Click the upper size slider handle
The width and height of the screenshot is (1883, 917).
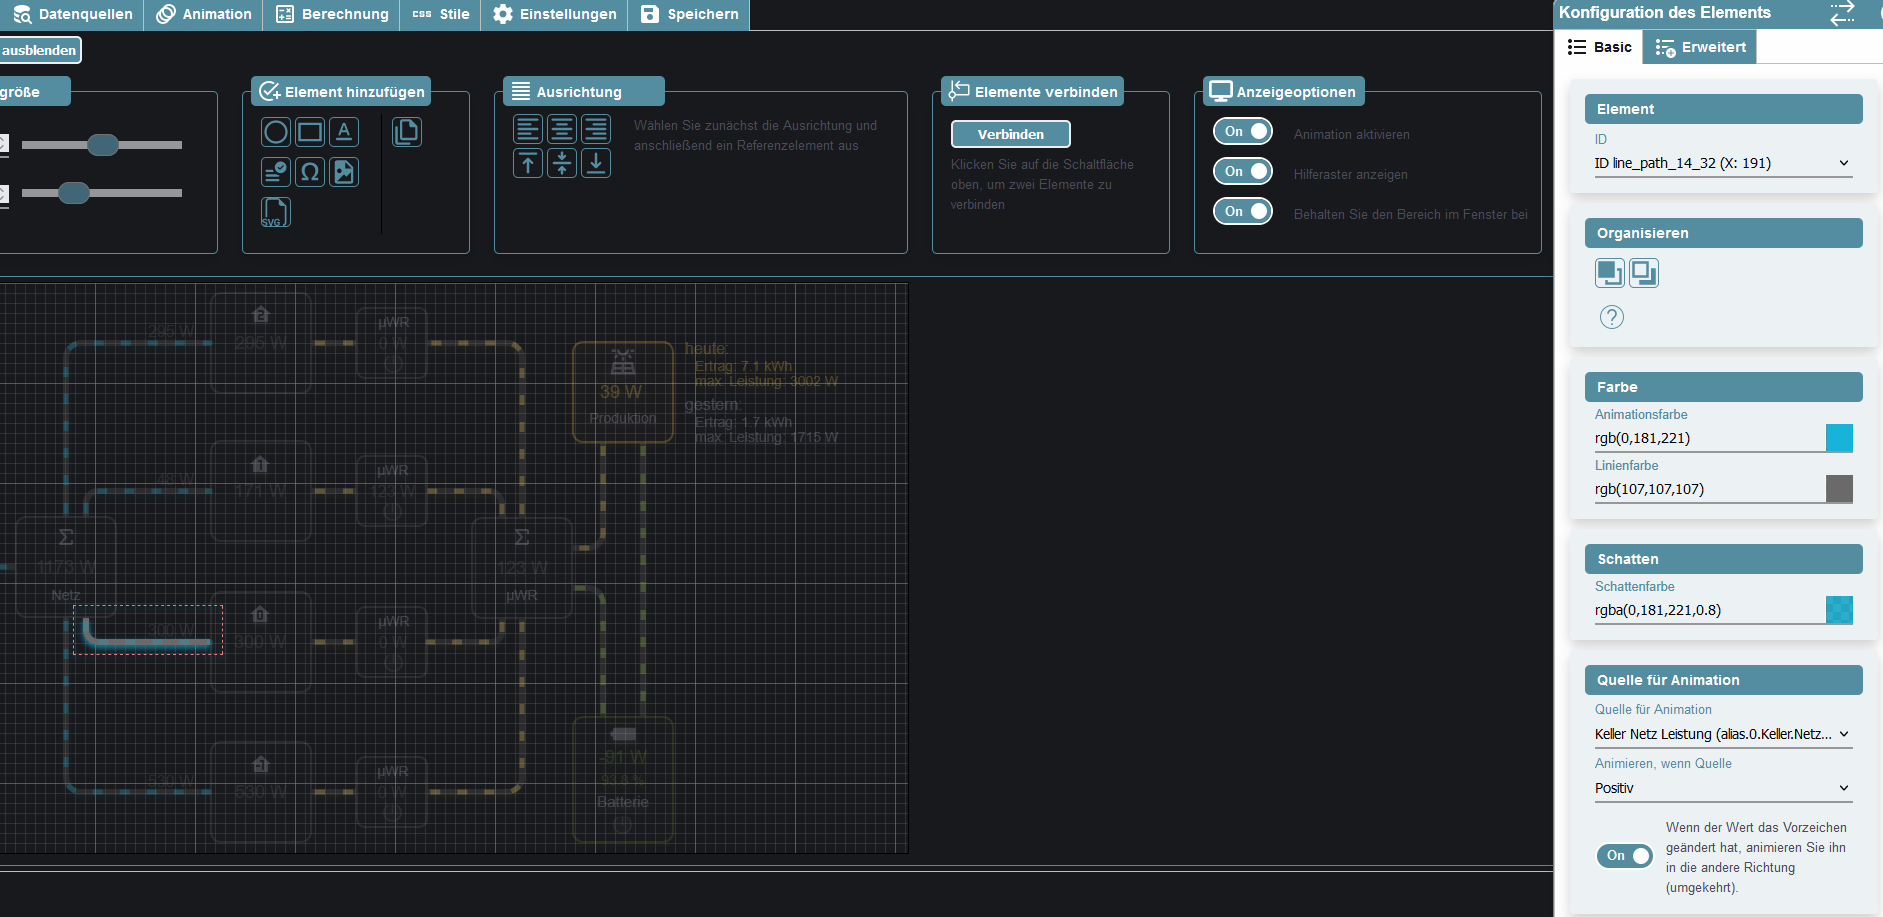(103, 145)
